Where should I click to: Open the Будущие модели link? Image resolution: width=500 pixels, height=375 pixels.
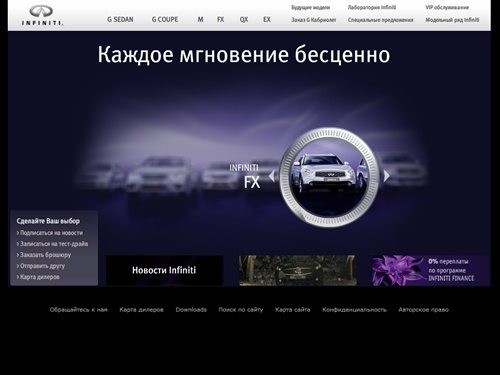pos(311,7)
